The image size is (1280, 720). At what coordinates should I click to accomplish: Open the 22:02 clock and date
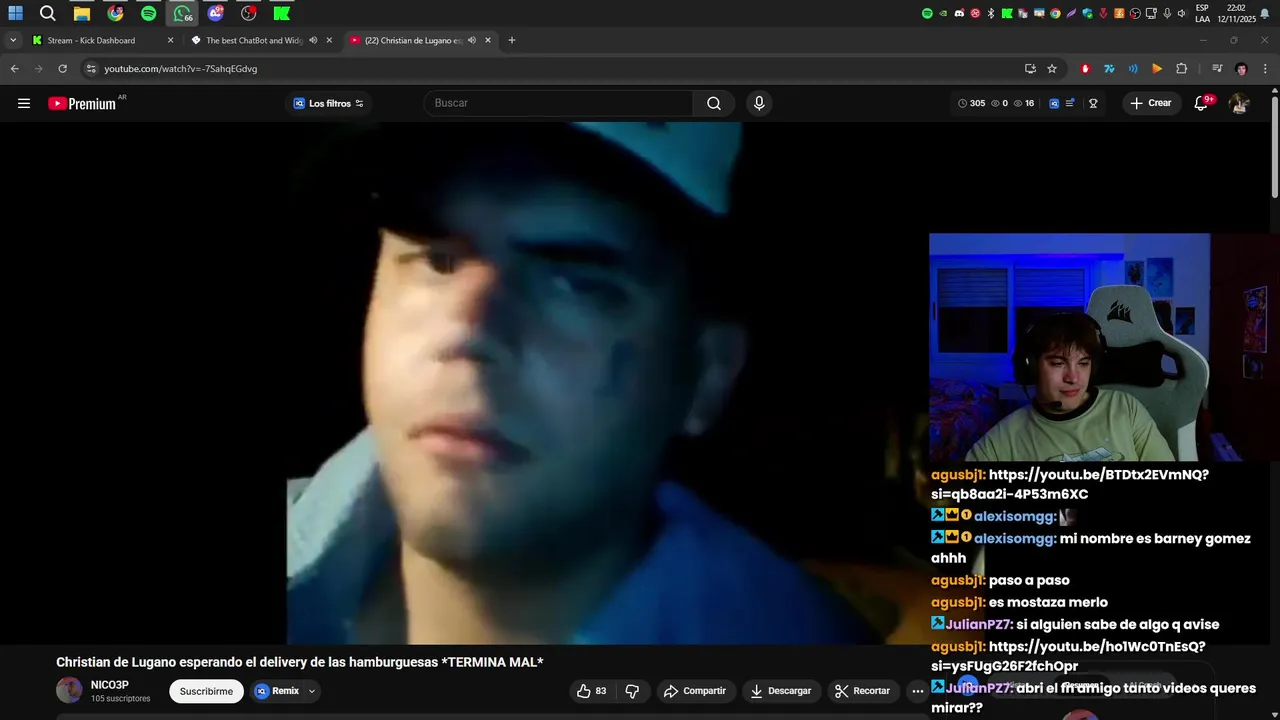(1236, 13)
